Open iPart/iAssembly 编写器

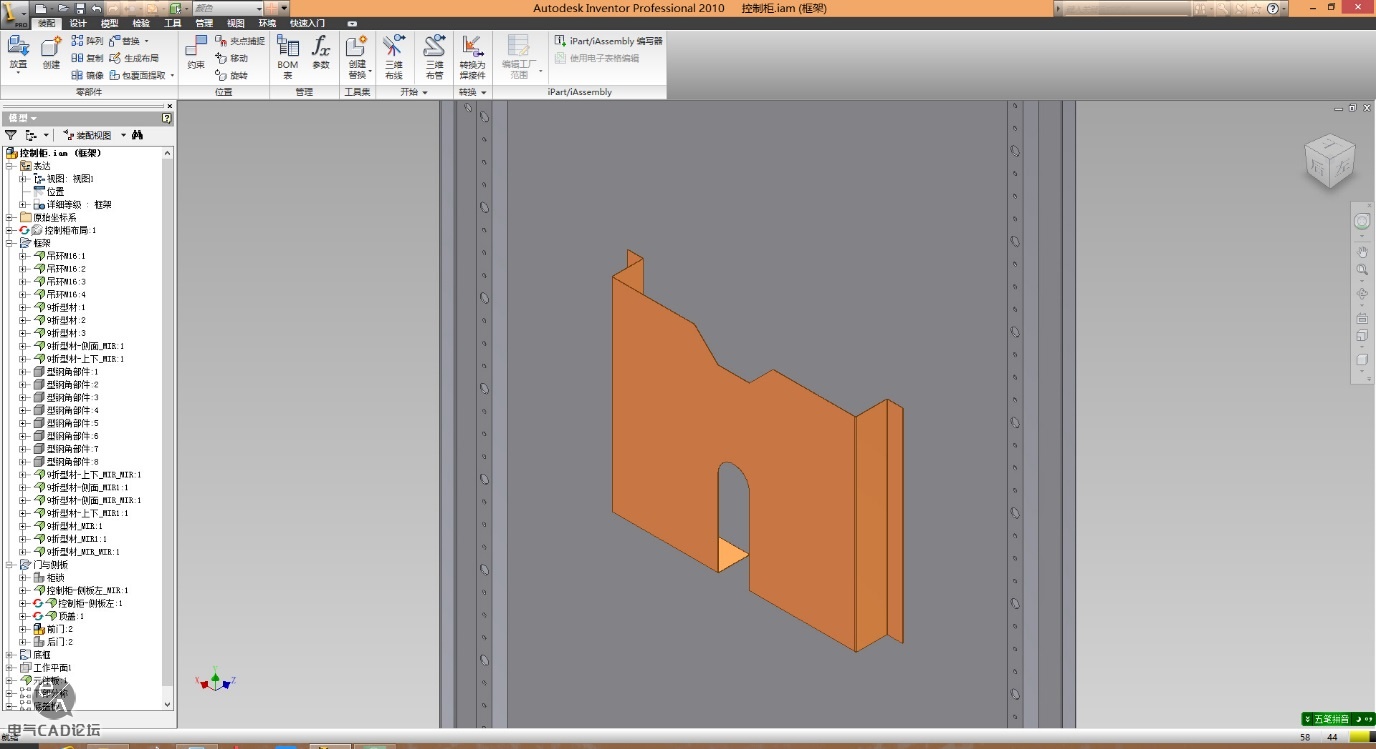[x=609, y=41]
